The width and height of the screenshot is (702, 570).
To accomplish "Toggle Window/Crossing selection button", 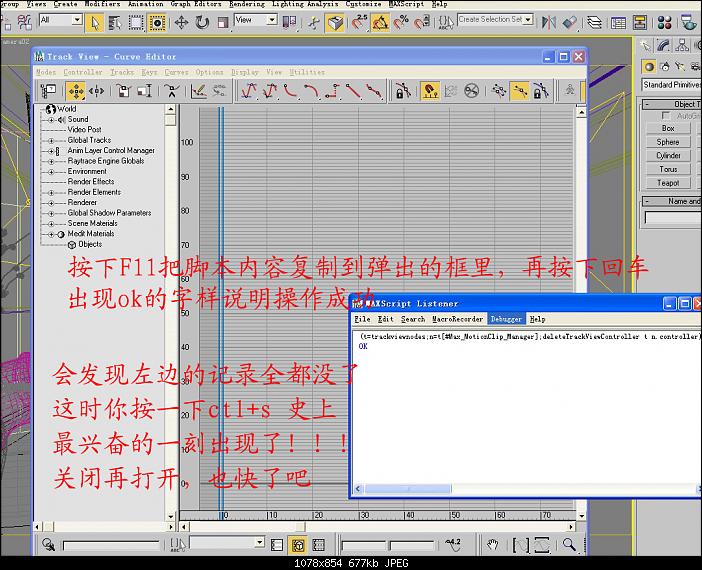I will [157, 22].
